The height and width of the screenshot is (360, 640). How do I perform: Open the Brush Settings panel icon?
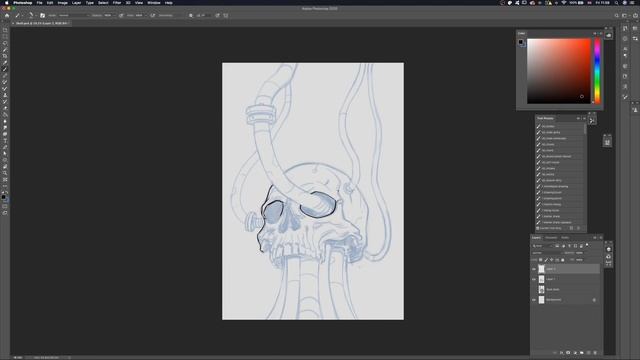coord(42,16)
